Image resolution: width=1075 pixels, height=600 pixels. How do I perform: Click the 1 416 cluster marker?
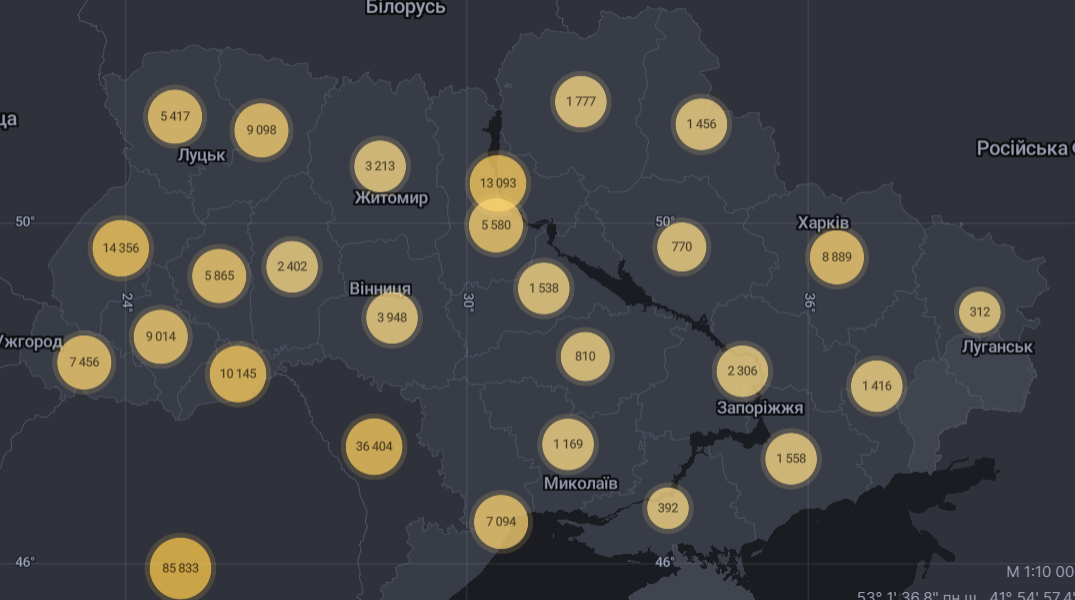[876, 385]
